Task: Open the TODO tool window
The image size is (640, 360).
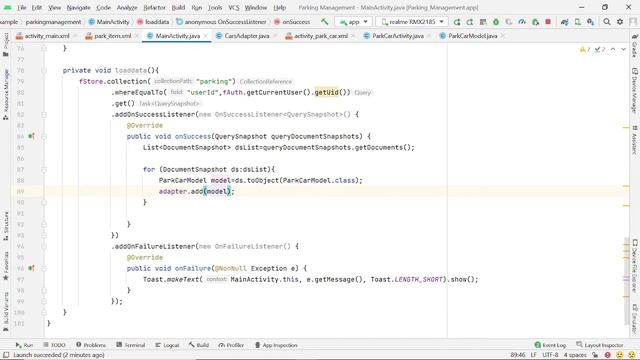Action: [x=54, y=345]
